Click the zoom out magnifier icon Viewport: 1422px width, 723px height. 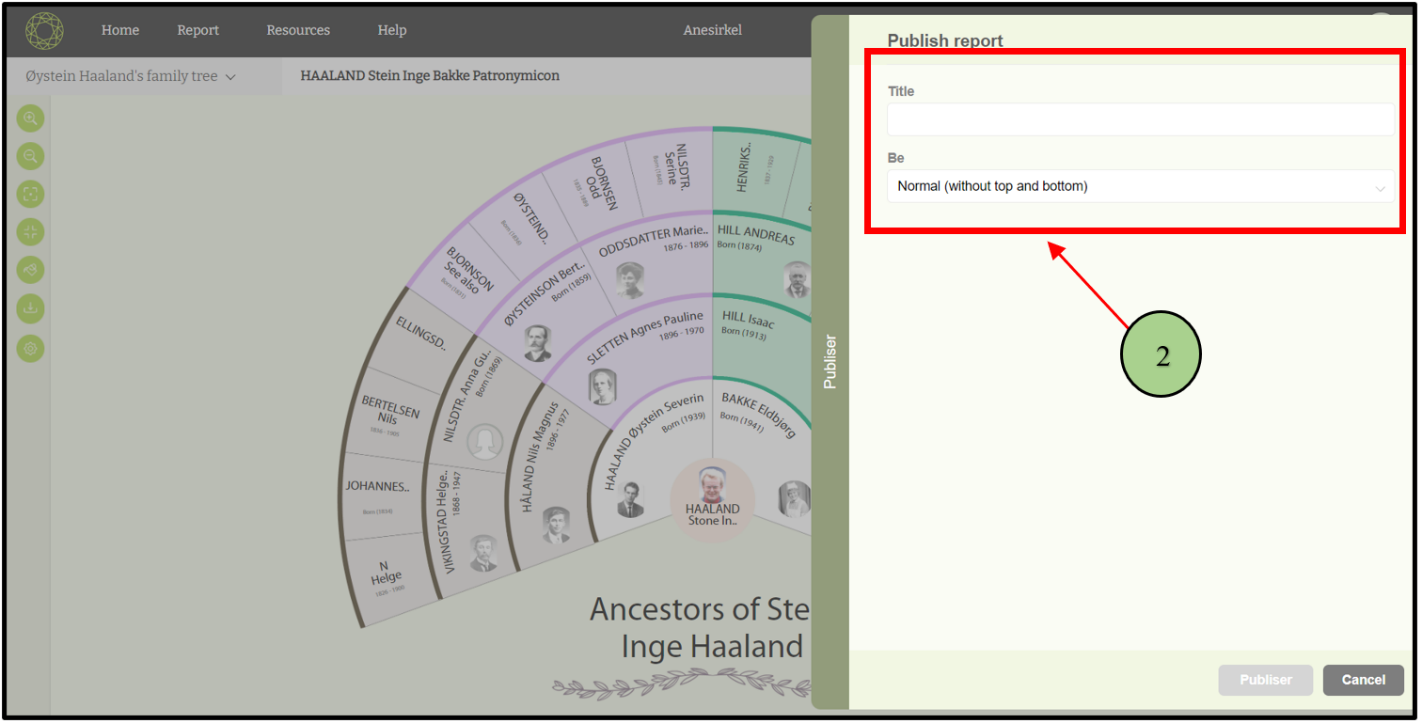(31, 156)
